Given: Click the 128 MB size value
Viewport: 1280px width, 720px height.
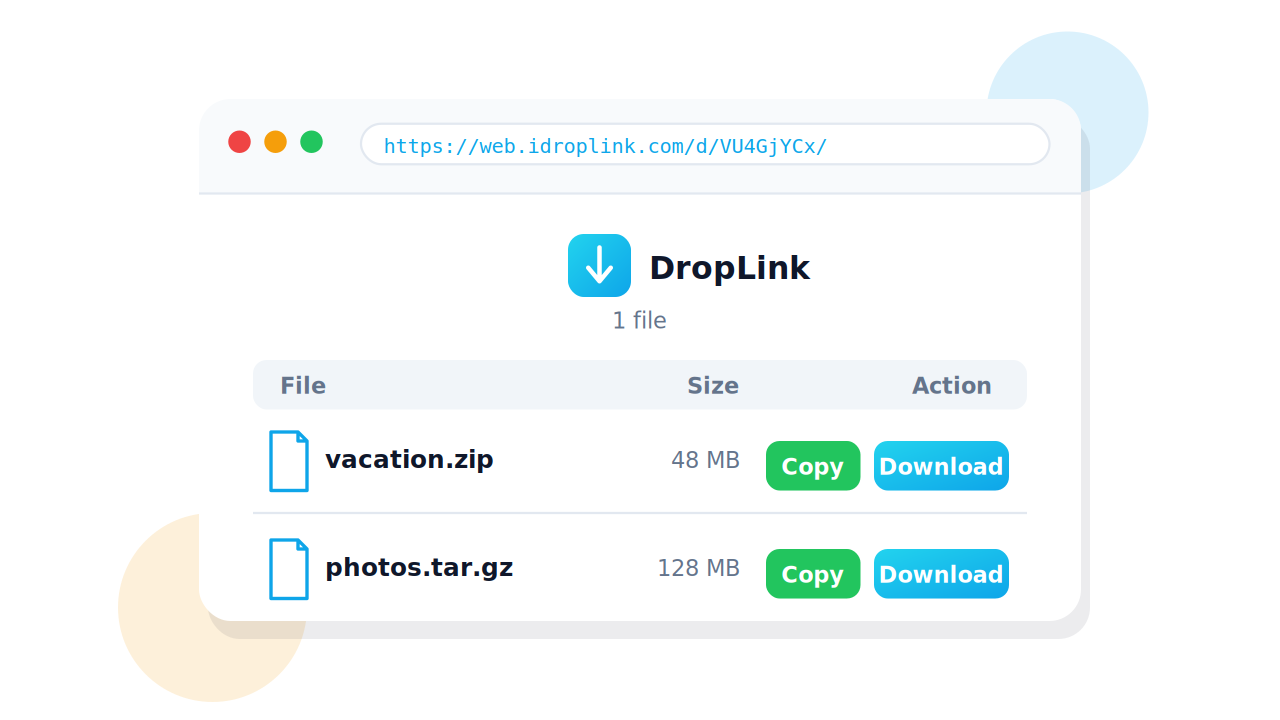Looking at the screenshot, I should click(x=698, y=568).
